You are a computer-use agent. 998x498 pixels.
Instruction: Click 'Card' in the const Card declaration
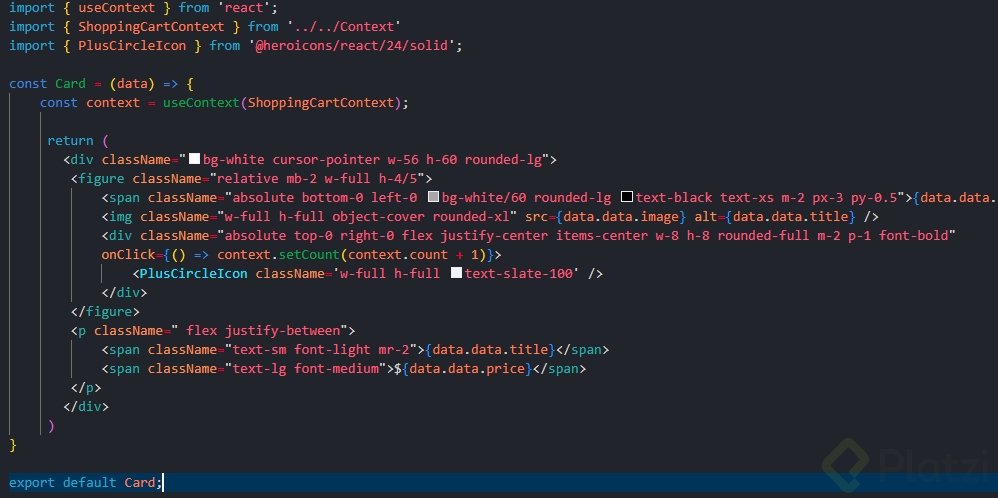coord(70,84)
